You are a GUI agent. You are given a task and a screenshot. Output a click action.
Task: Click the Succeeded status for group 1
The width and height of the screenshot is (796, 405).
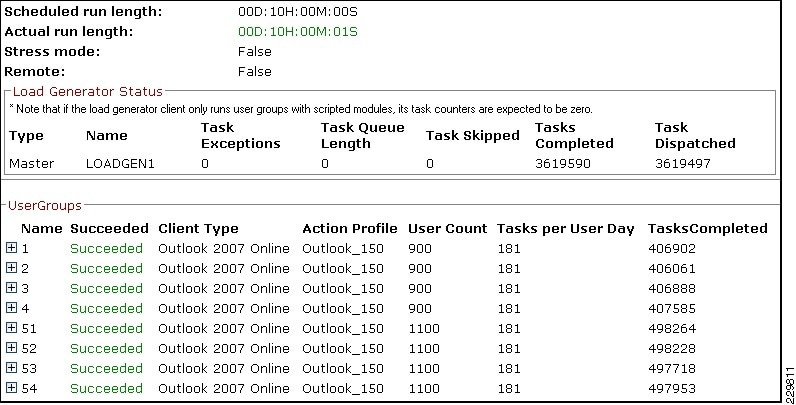106,248
